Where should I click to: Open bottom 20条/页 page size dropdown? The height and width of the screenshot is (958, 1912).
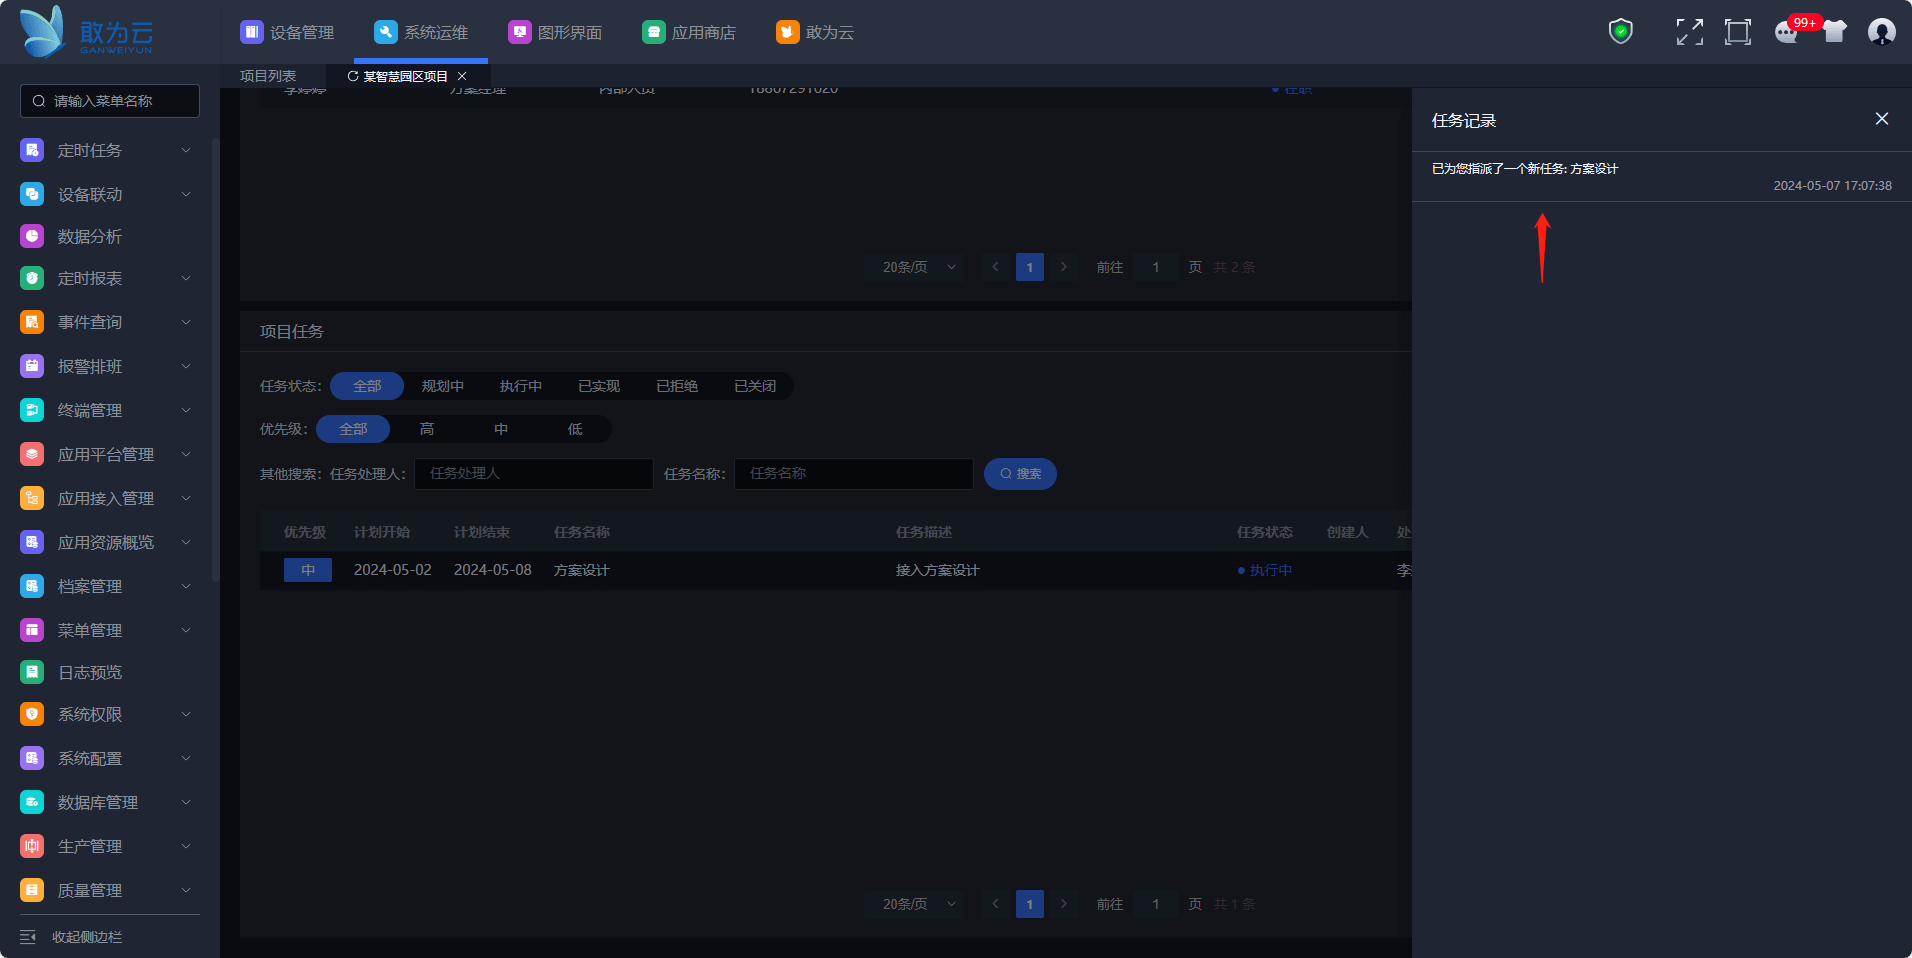tap(916, 904)
